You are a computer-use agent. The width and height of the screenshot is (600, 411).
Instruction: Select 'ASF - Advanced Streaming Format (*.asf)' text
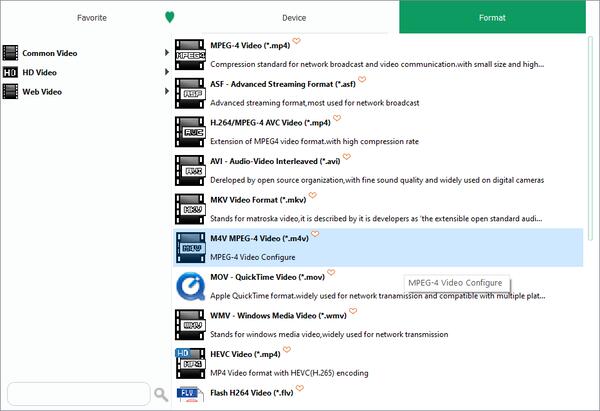(283, 84)
